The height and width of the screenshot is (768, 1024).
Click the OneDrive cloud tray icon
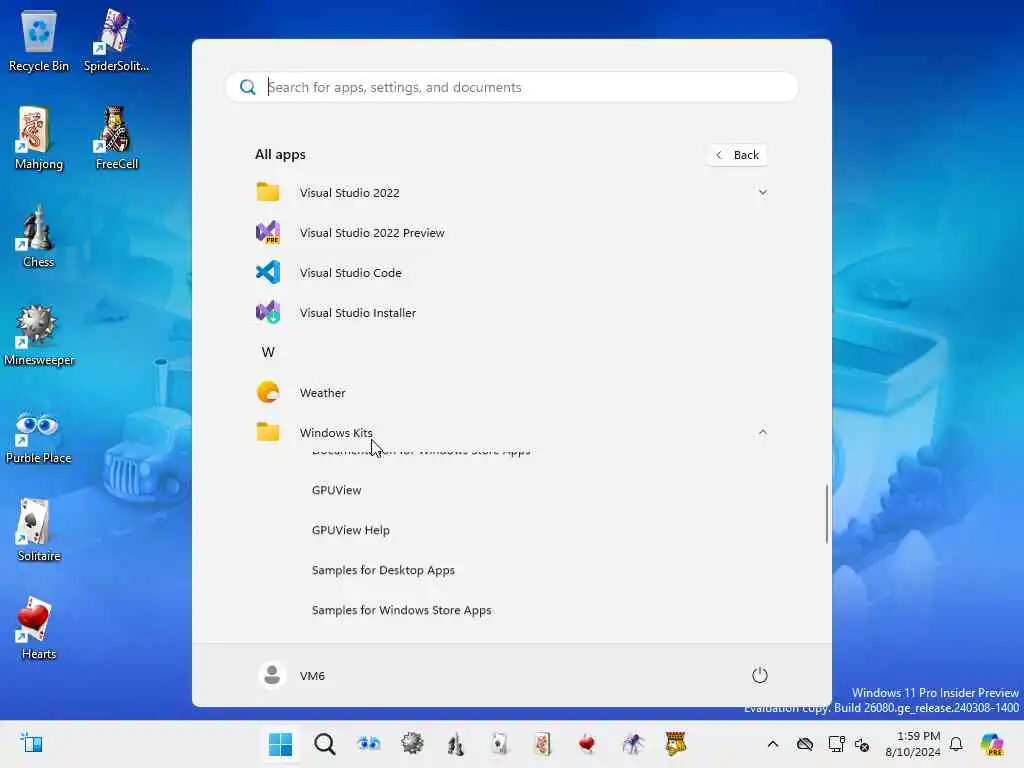click(x=805, y=744)
